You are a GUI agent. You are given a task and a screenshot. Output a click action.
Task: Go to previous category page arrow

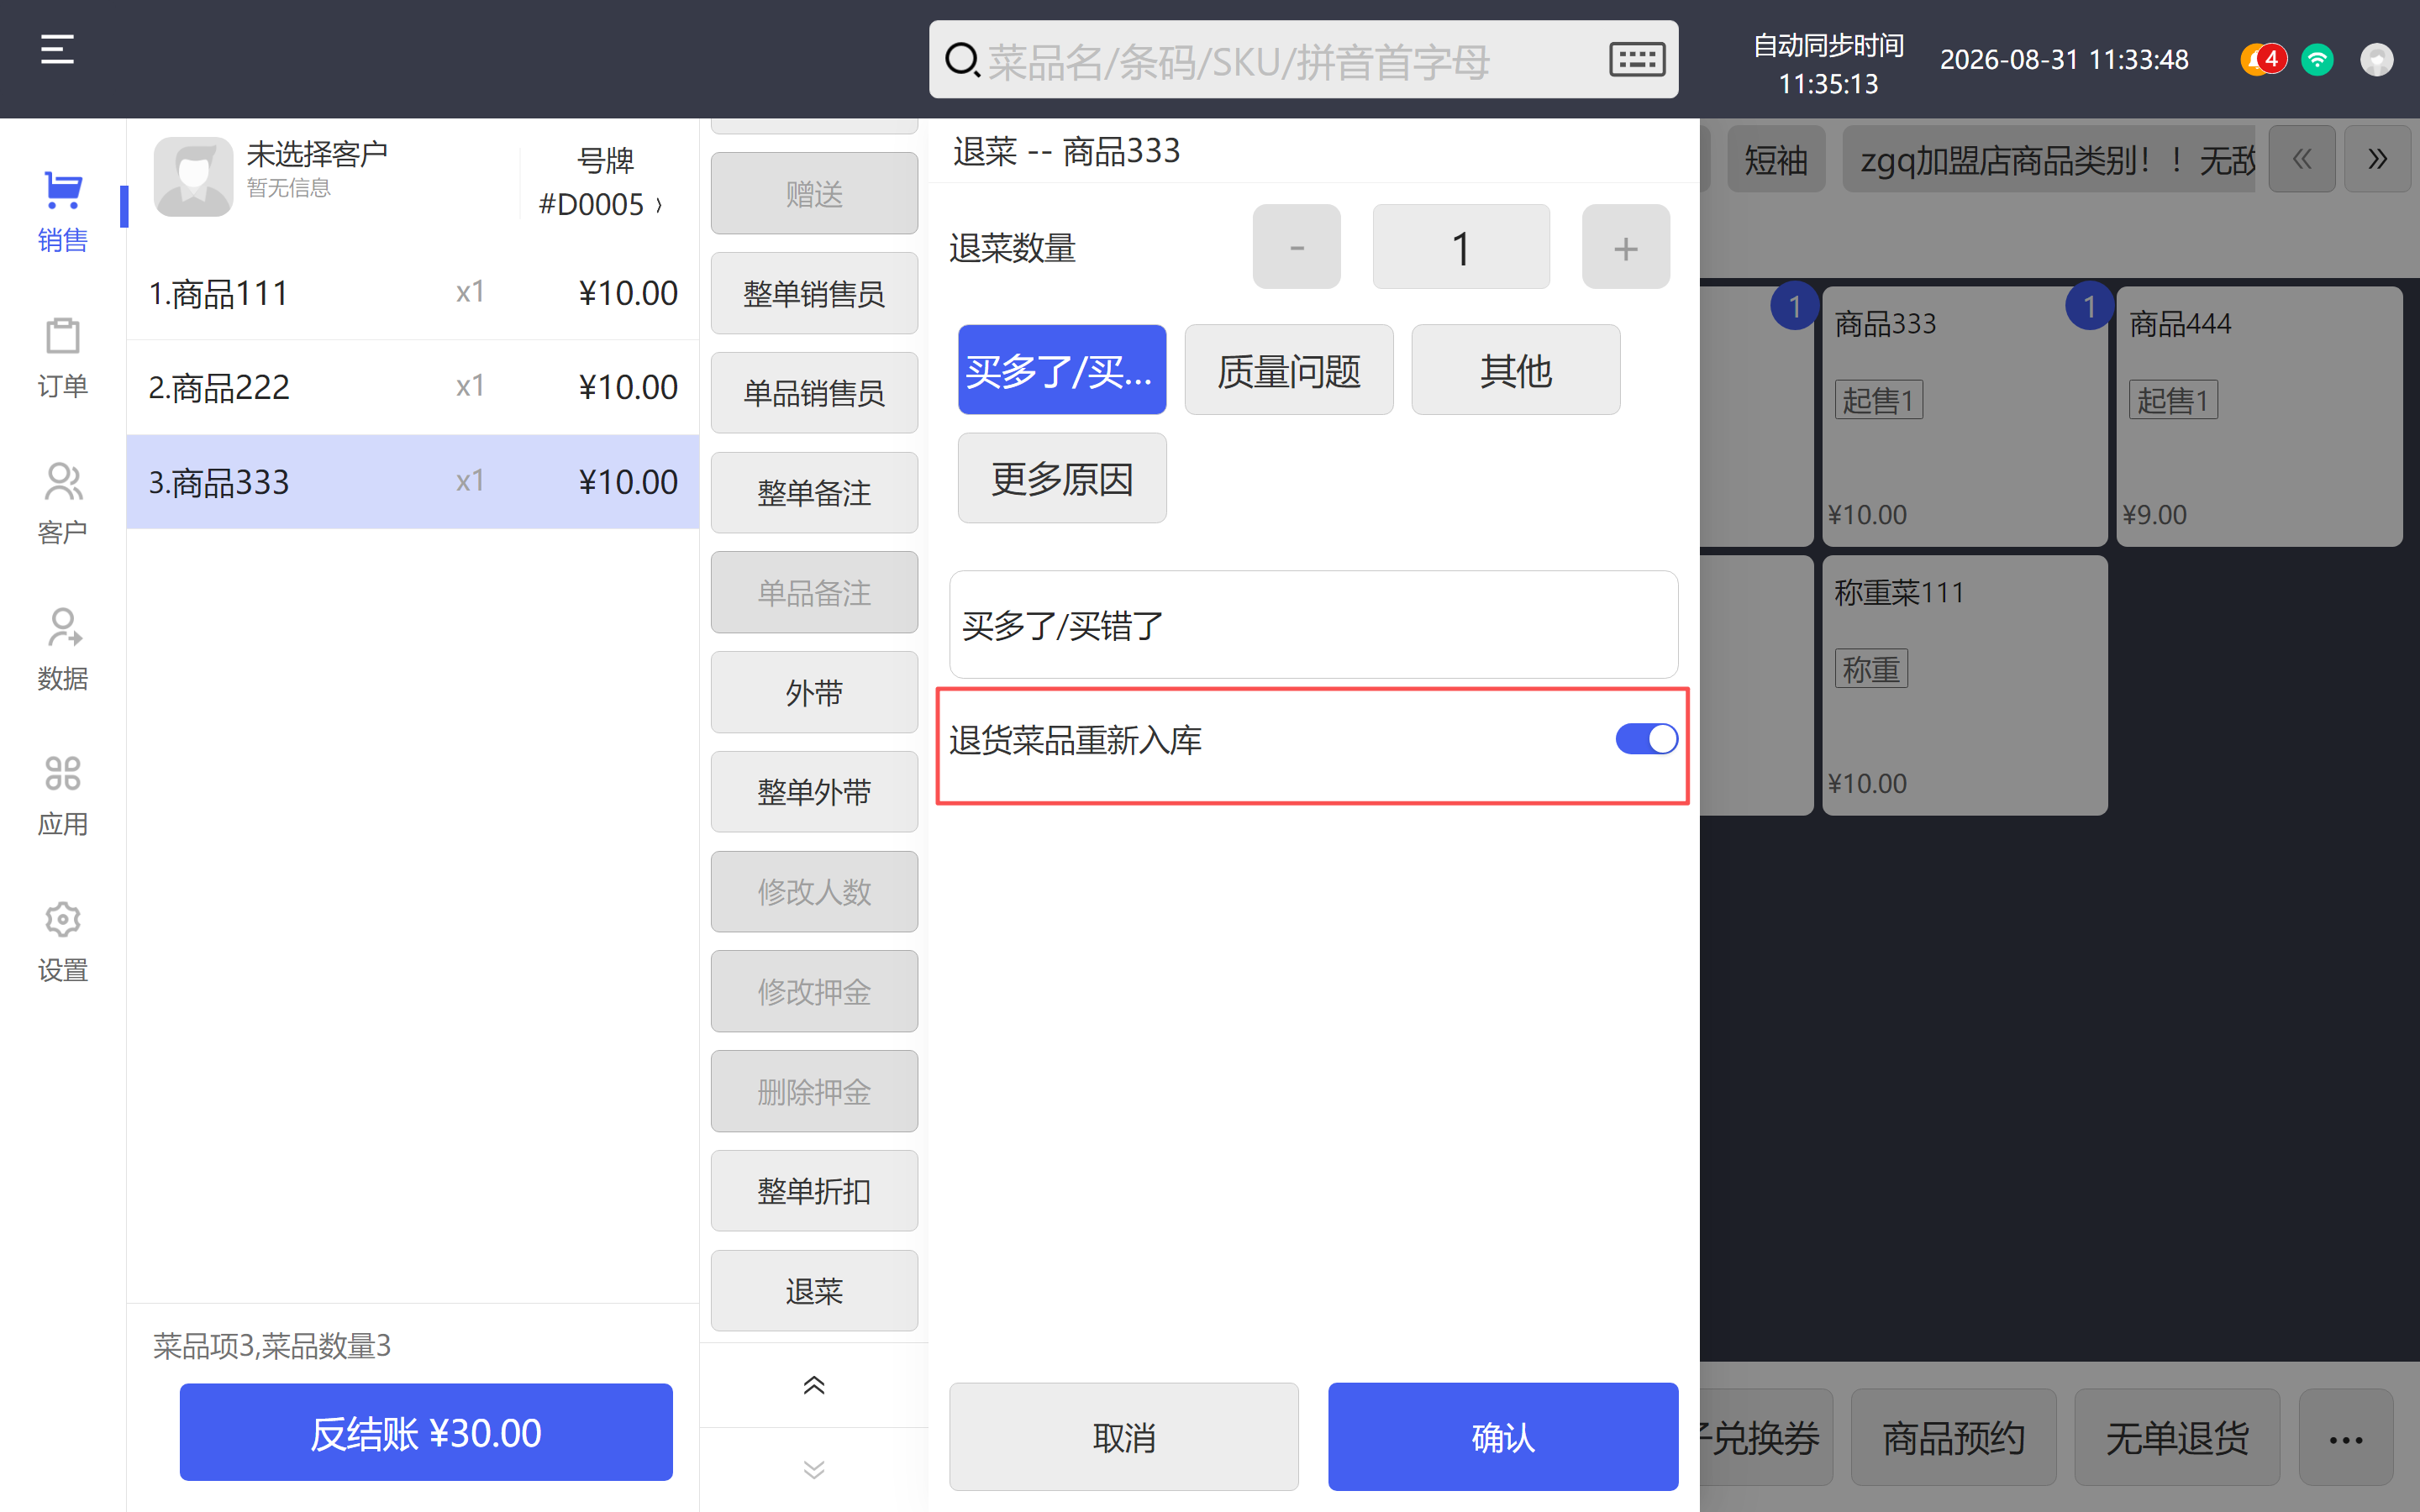(x=2302, y=158)
